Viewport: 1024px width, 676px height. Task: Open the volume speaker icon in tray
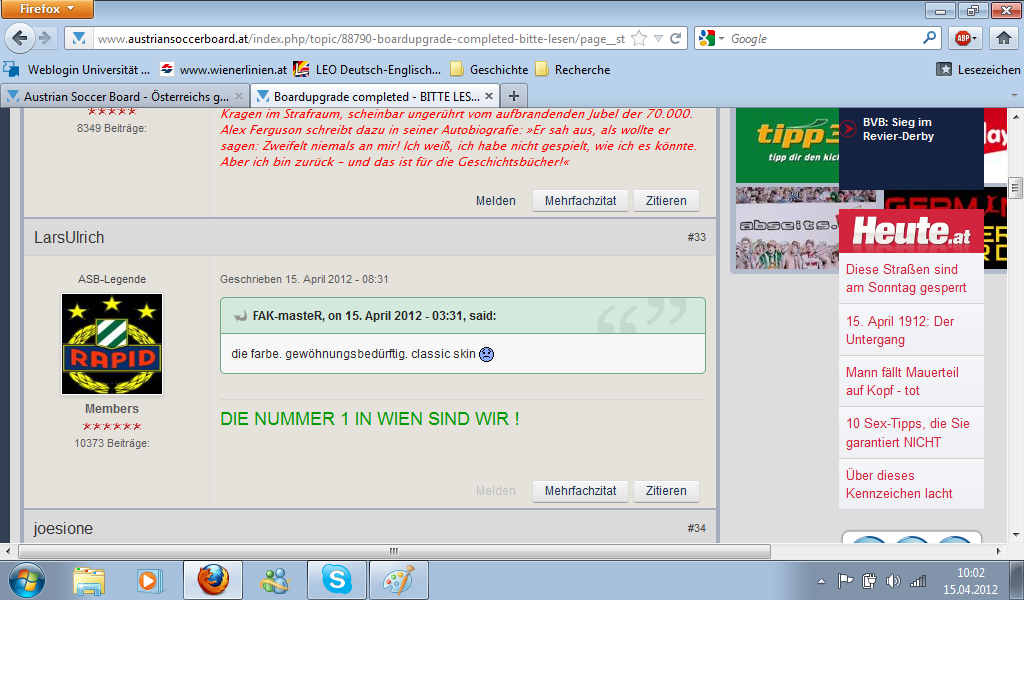click(x=893, y=581)
